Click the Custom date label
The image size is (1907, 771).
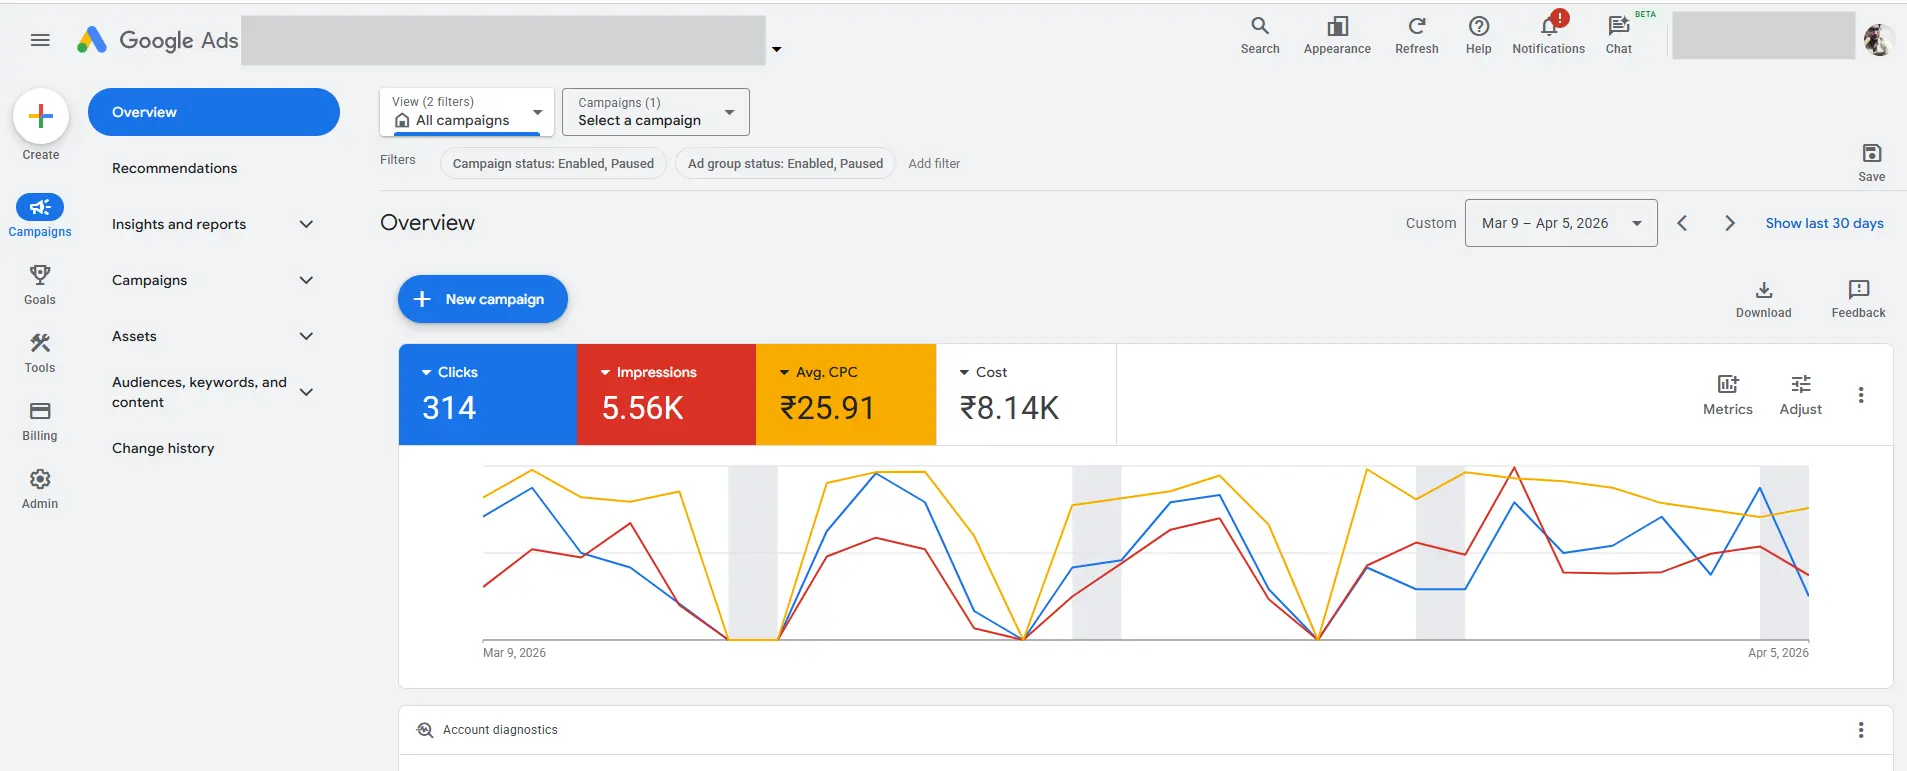[1431, 223]
